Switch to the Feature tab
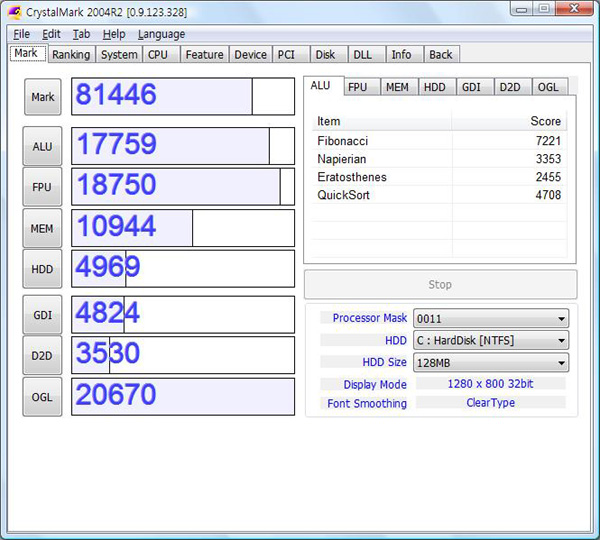This screenshot has width=600, height=540. pos(205,55)
